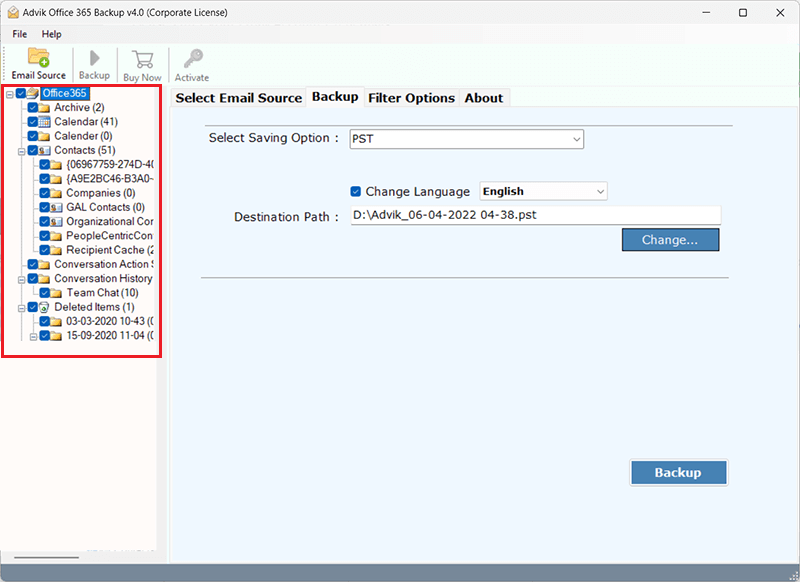Click the Companies (0) folder icon
This screenshot has height=582, width=800.
pos(56,193)
